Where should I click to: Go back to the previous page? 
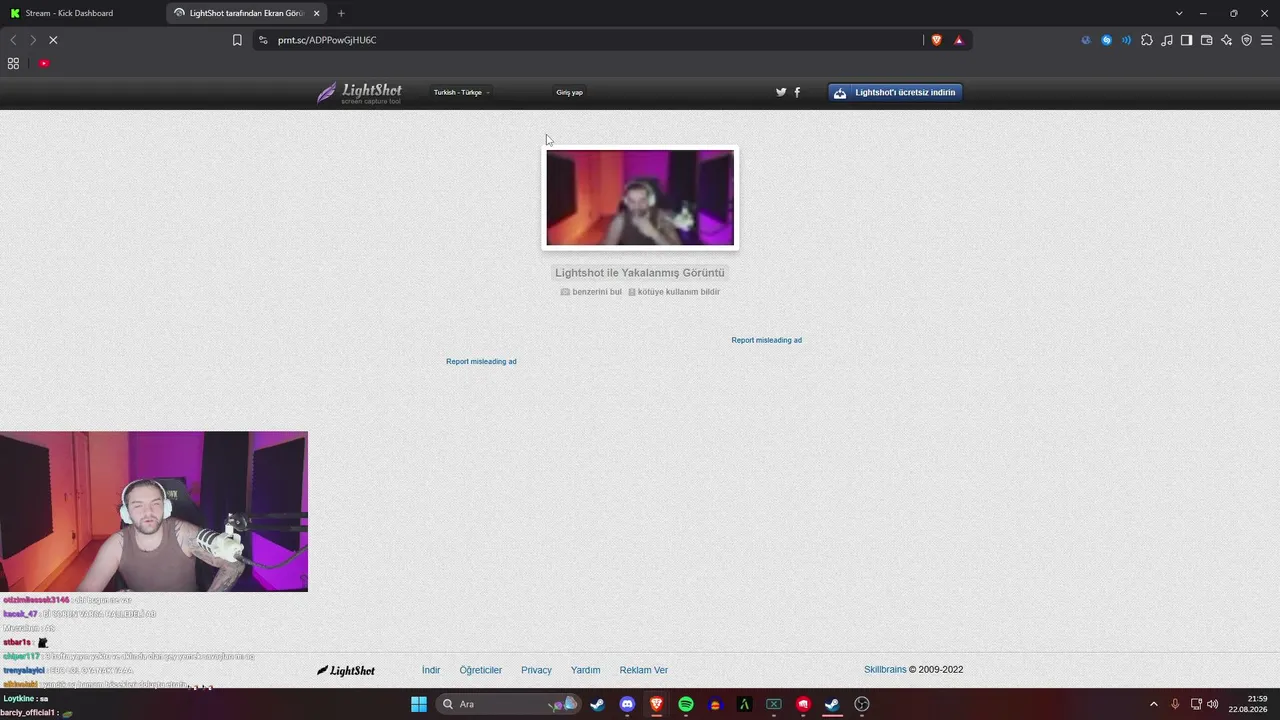point(13,40)
